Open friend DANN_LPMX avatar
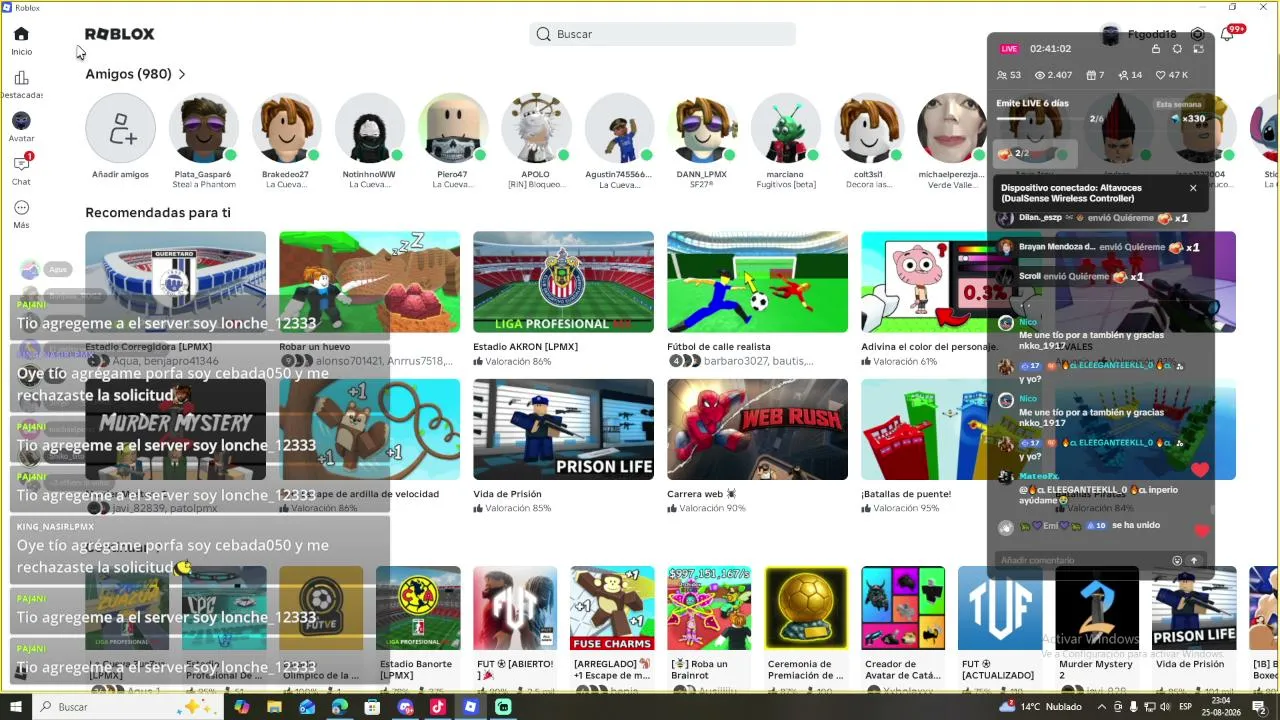1280x720 pixels. (702, 128)
